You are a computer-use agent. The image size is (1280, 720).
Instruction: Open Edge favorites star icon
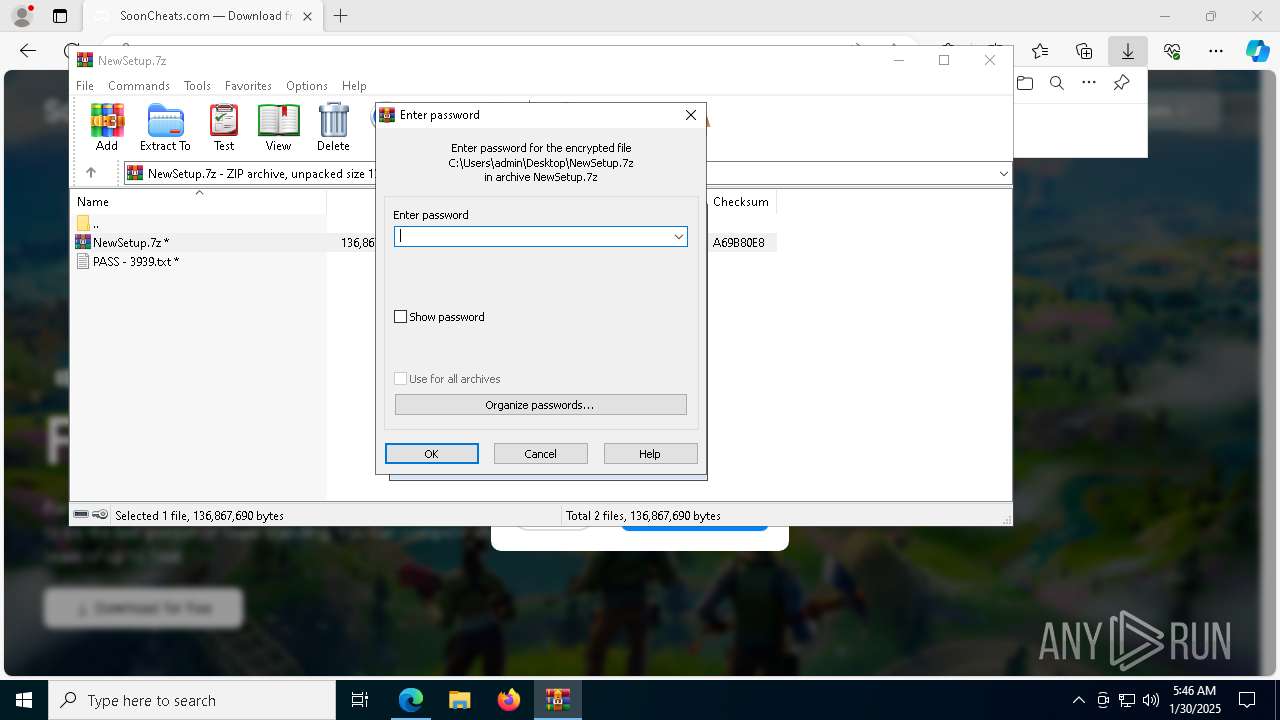[x=1040, y=51]
